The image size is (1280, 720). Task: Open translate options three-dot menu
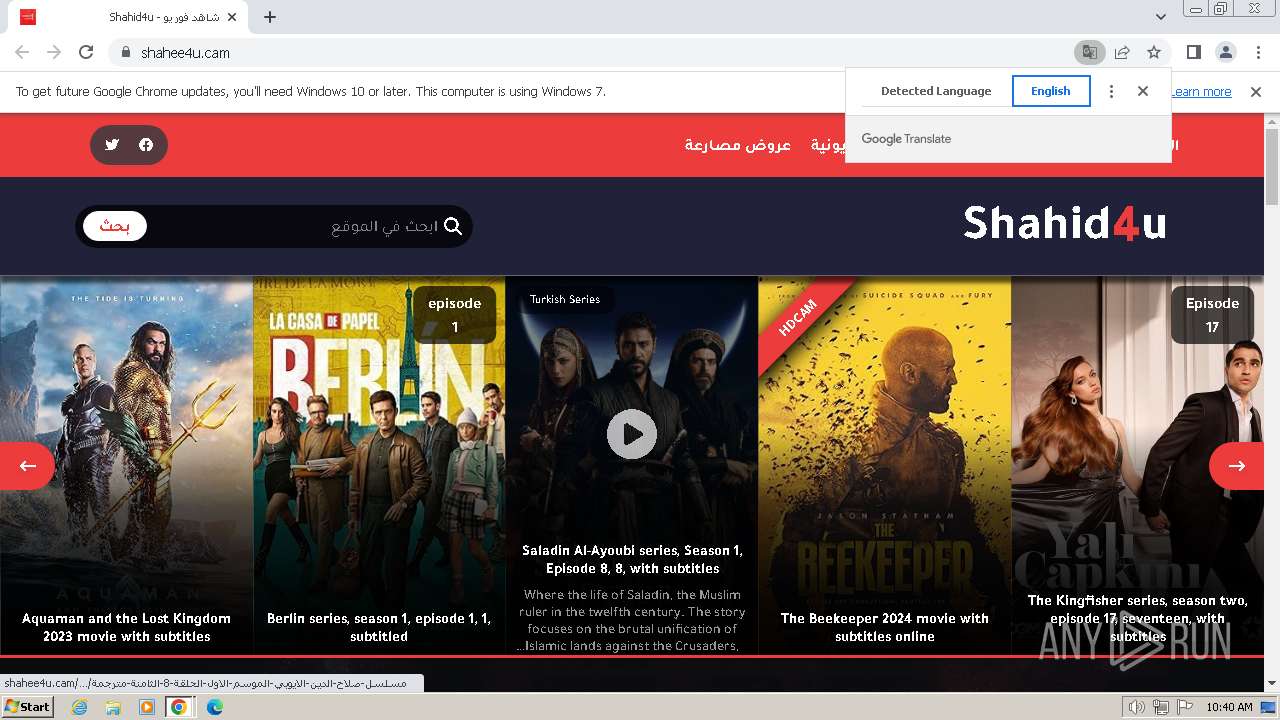point(1111,91)
